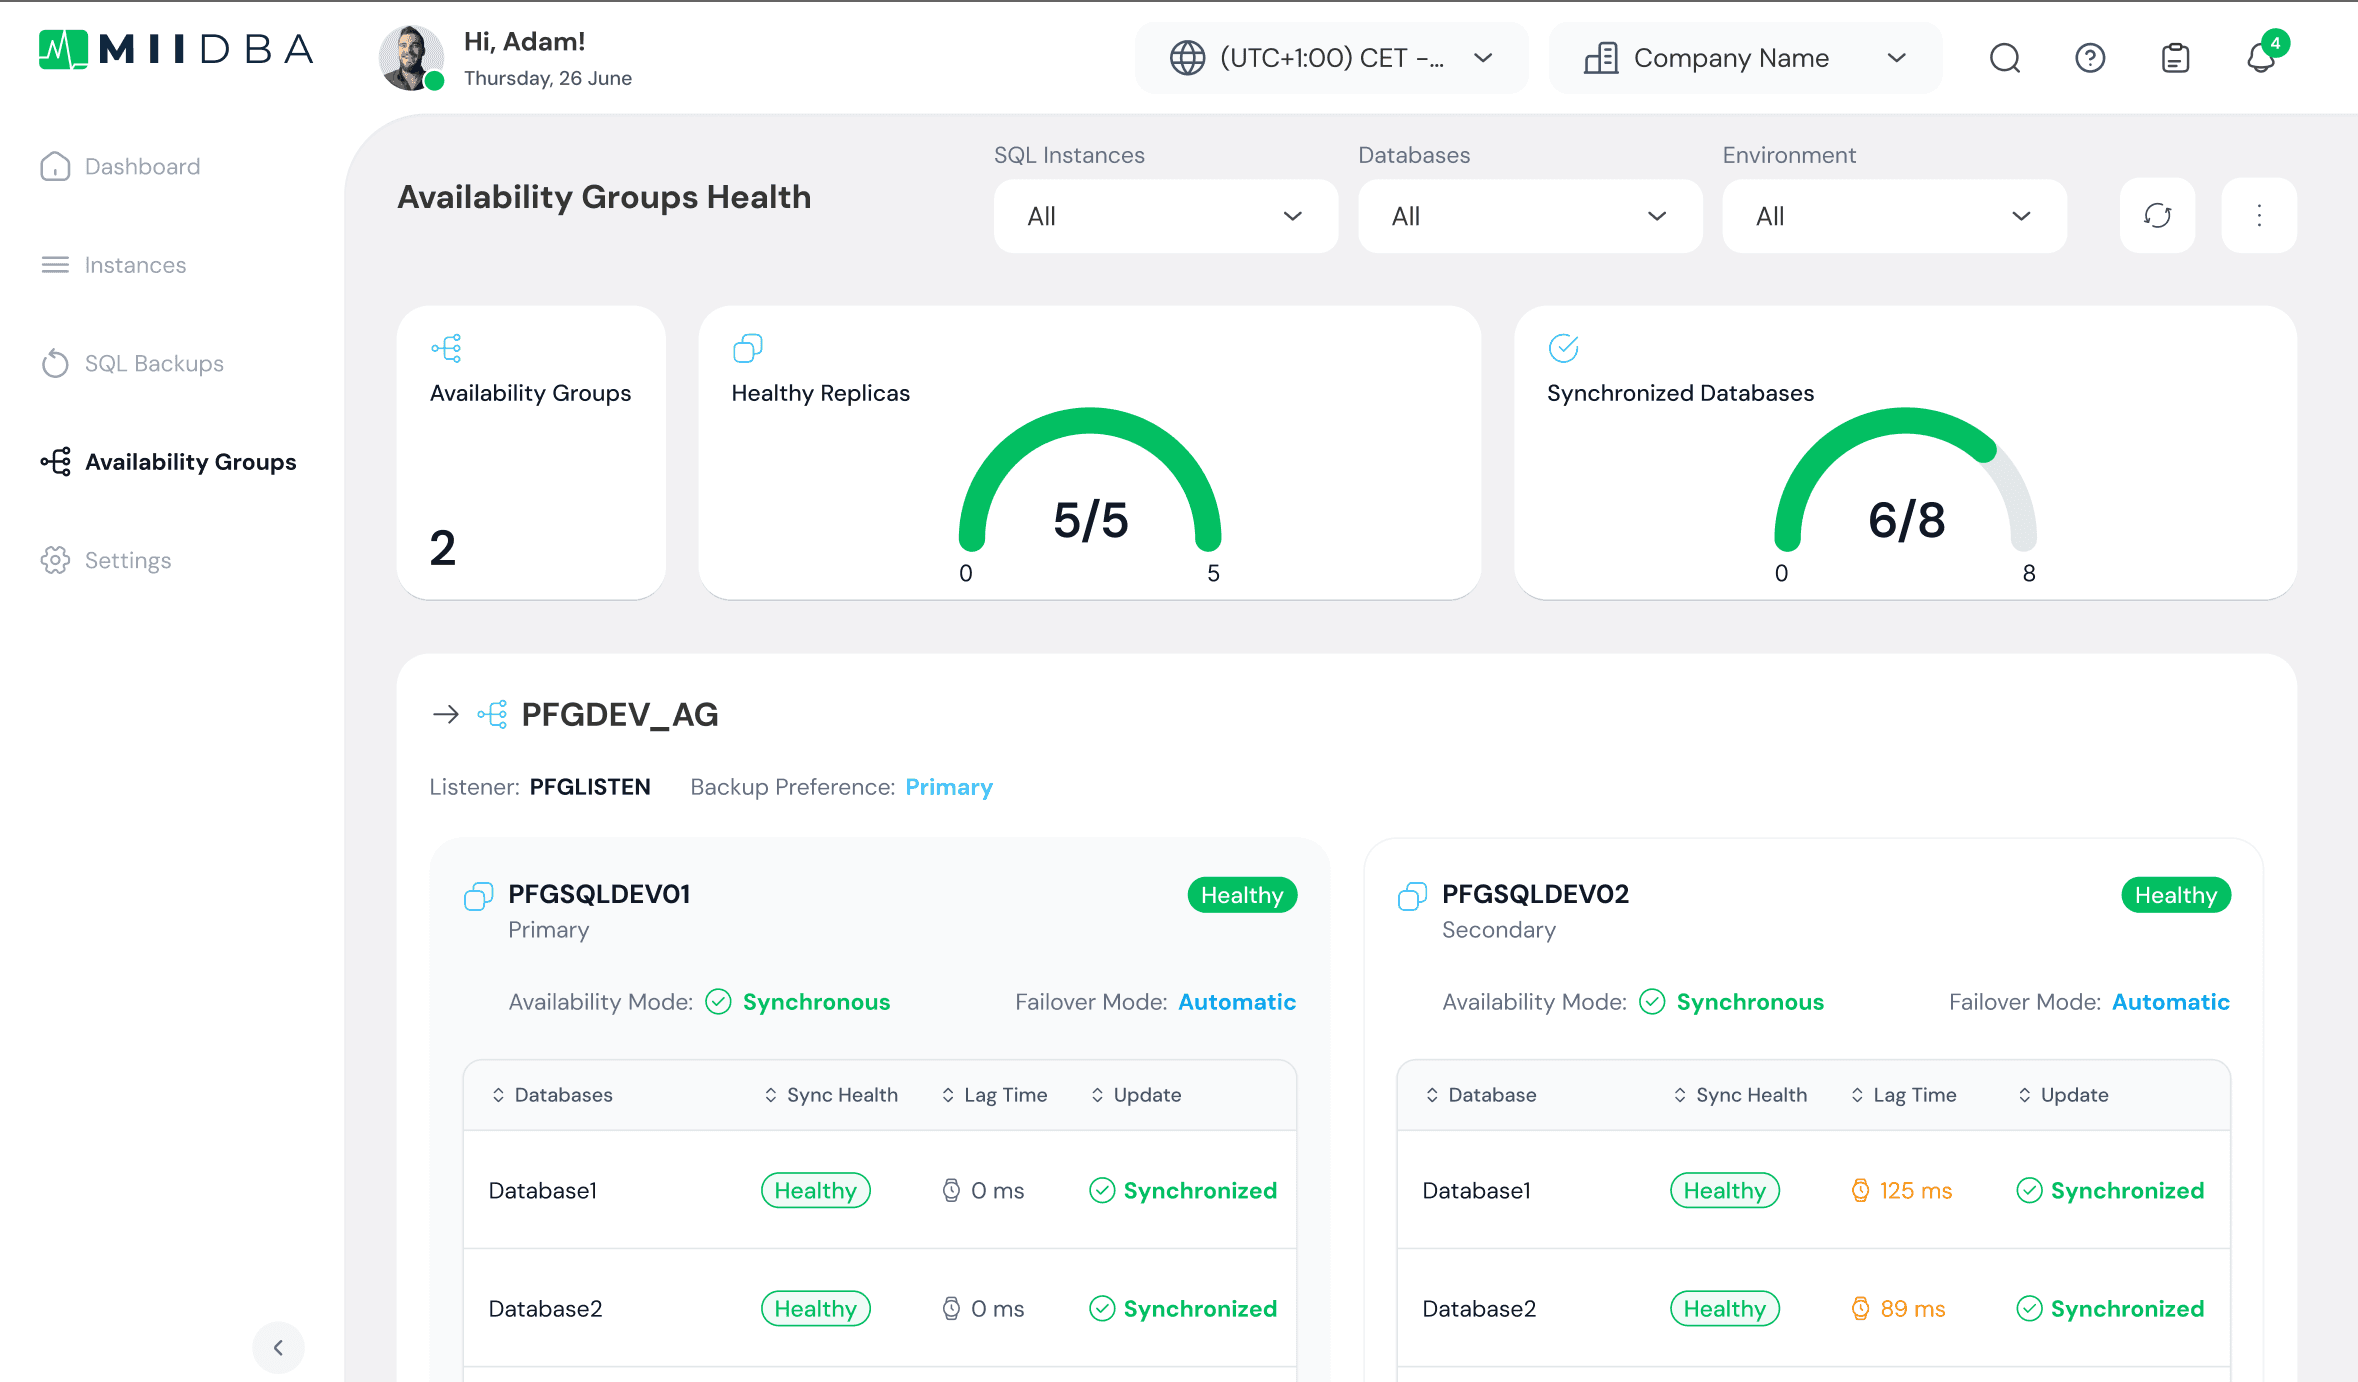Open the SQL Instances dropdown
2358x1382 pixels.
(1166, 216)
